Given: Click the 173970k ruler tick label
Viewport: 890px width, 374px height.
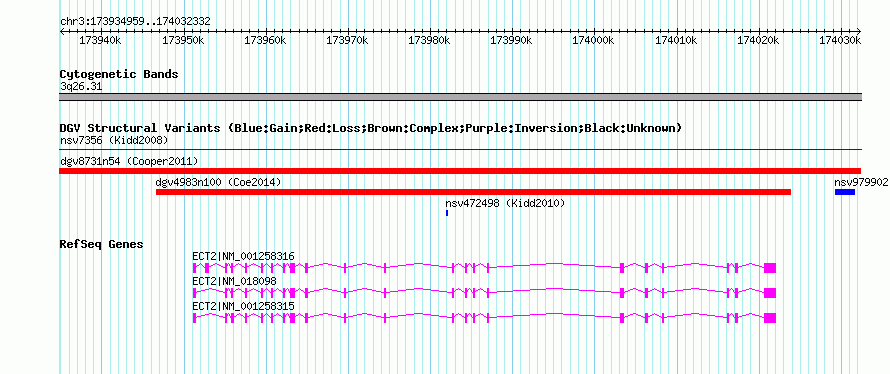Looking at the screenshot, I should pos(347,40).
